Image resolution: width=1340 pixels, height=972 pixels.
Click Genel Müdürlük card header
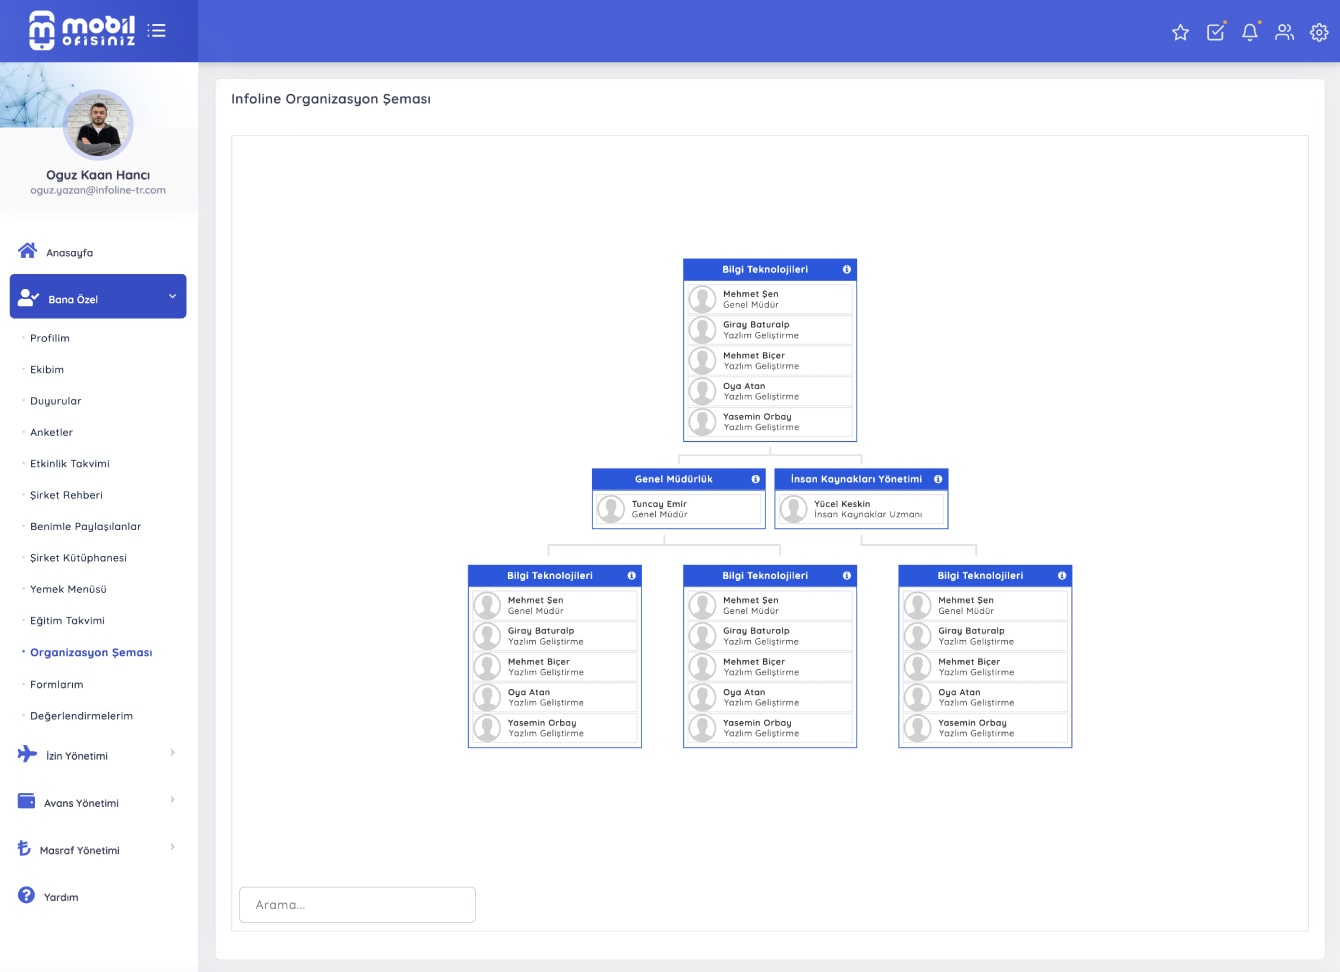click(679, 479)
